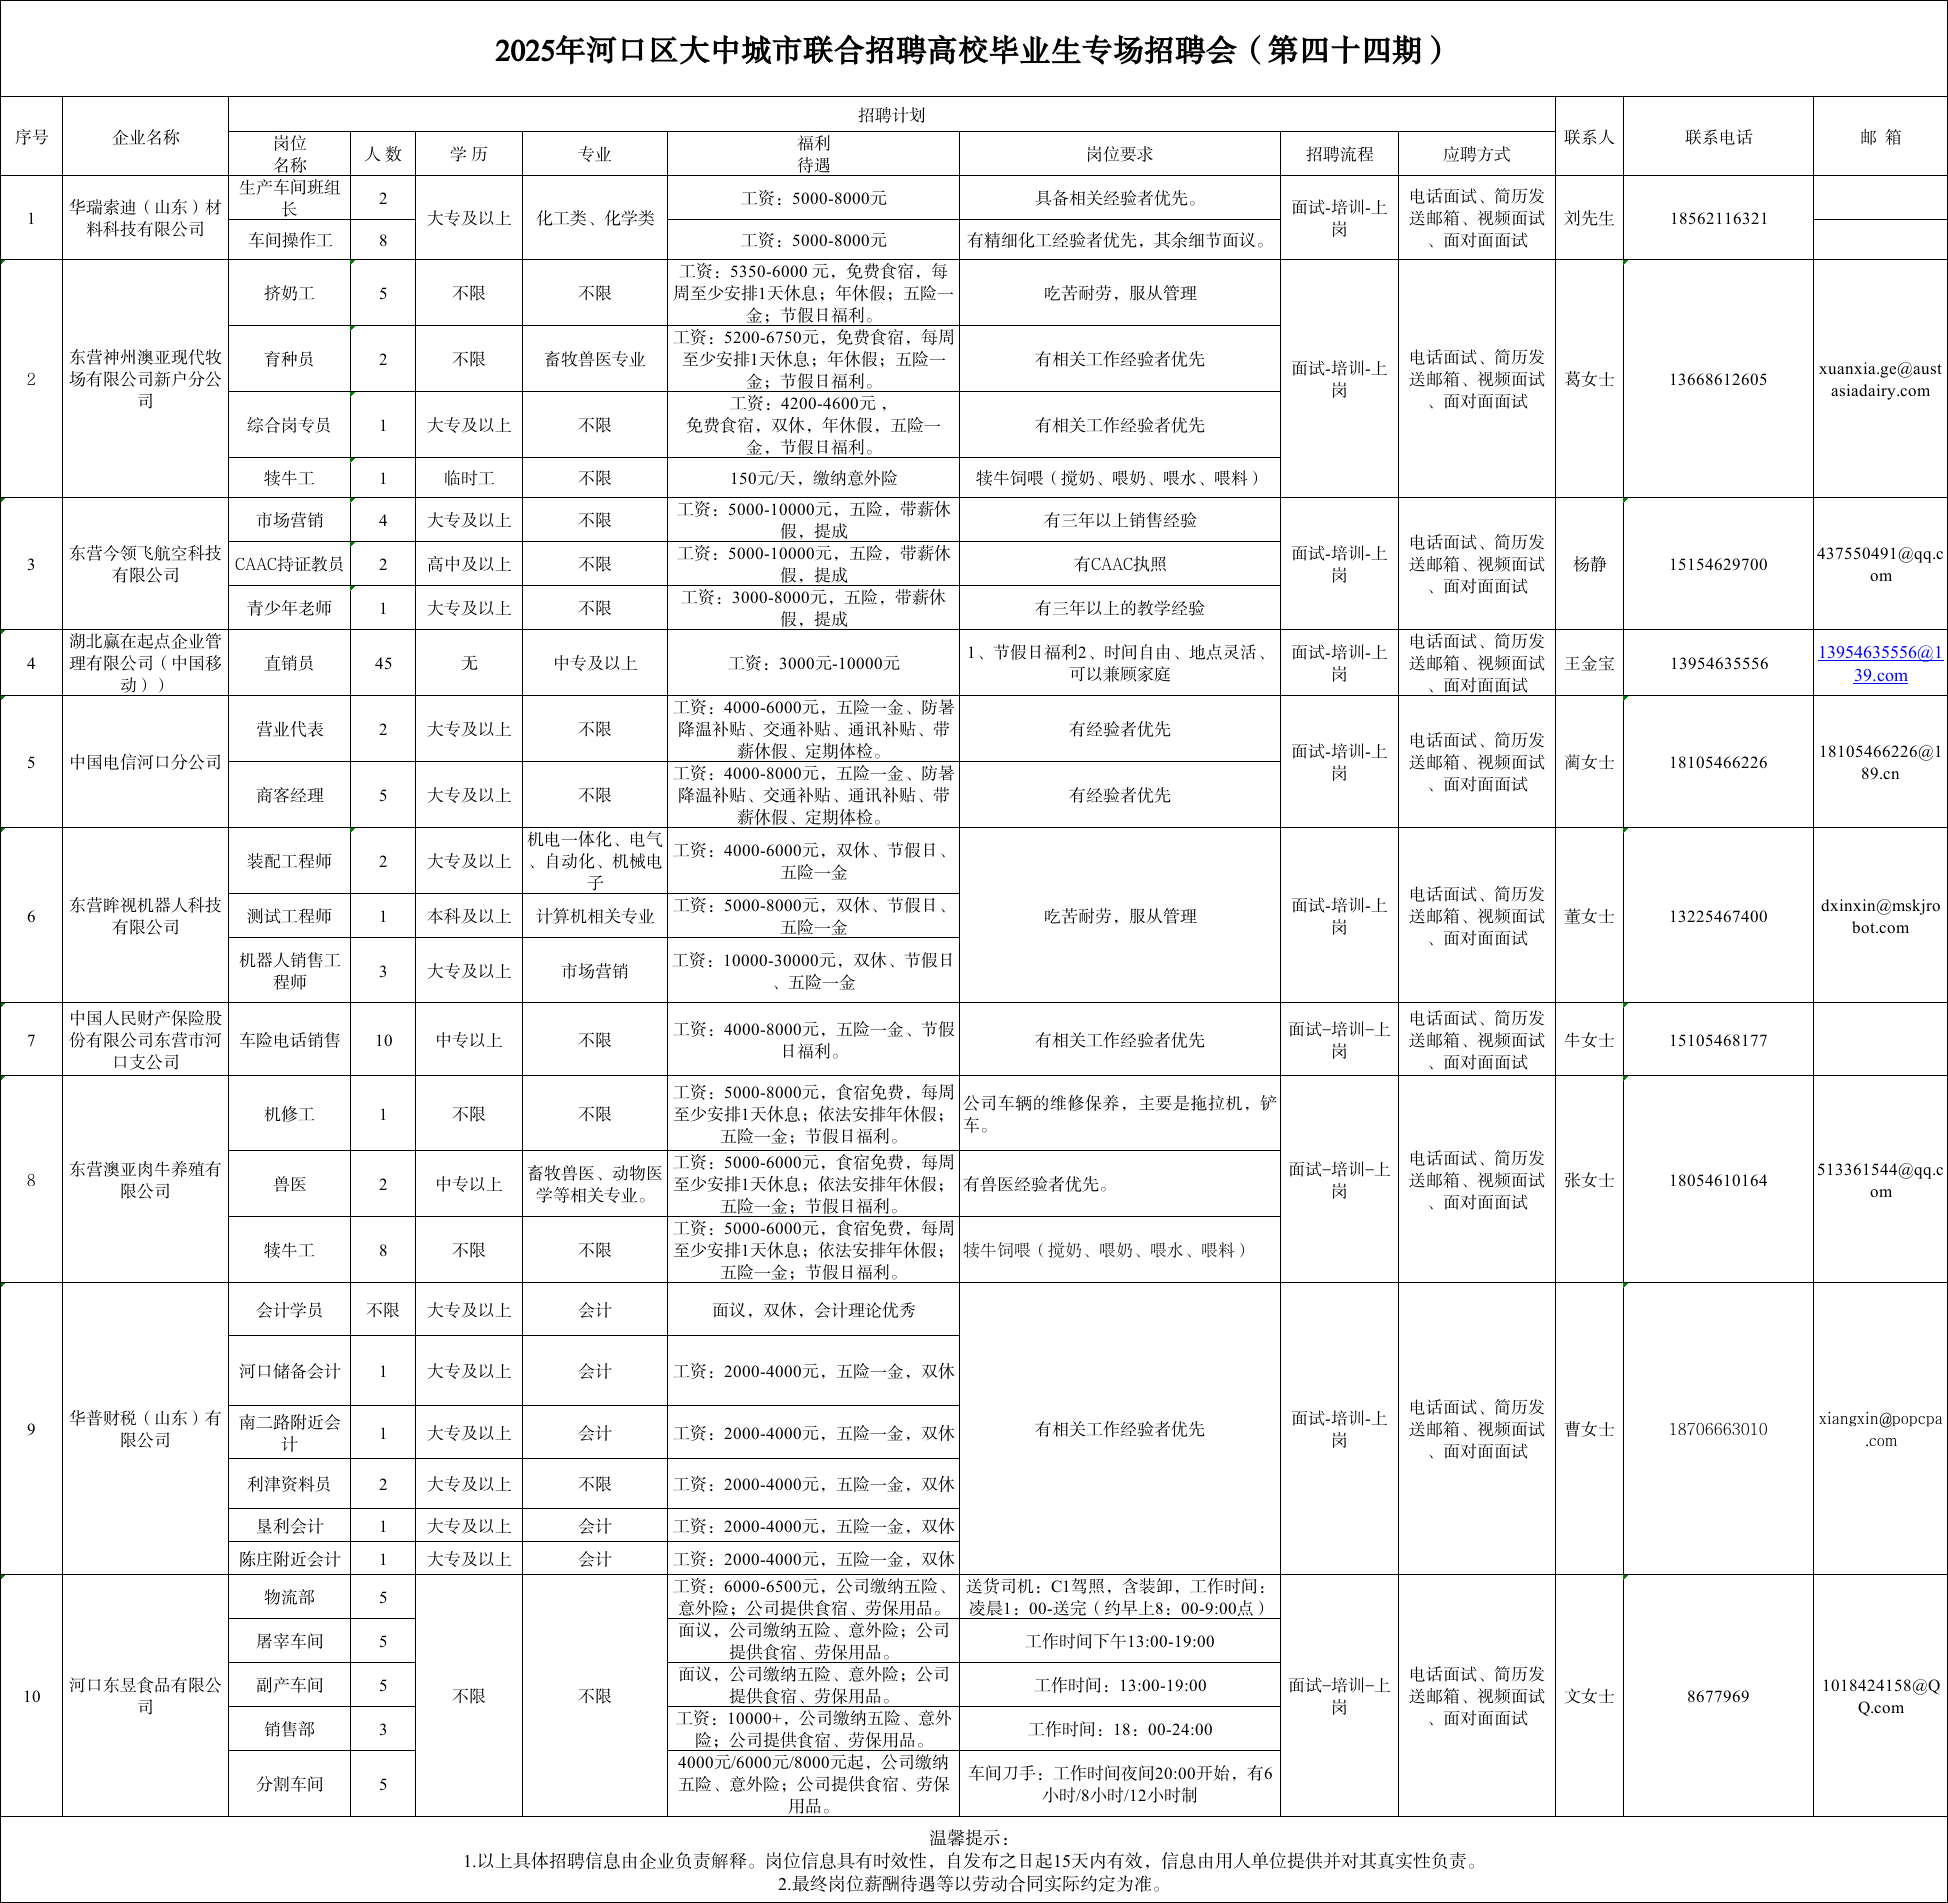
Task: Select the 具备相关经验者优先 requirement cell
Action: [x=1119, y=198]
